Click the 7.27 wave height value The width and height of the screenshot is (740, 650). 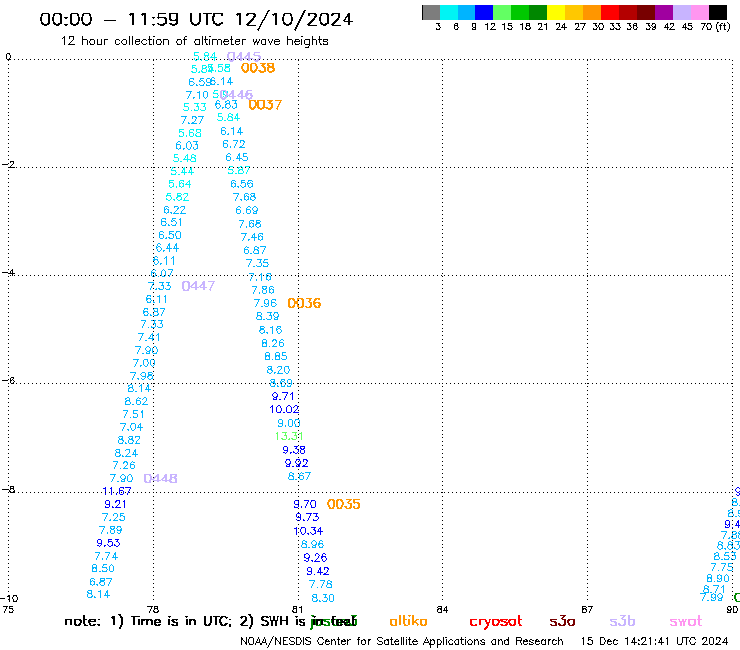(x=192, y=120)
